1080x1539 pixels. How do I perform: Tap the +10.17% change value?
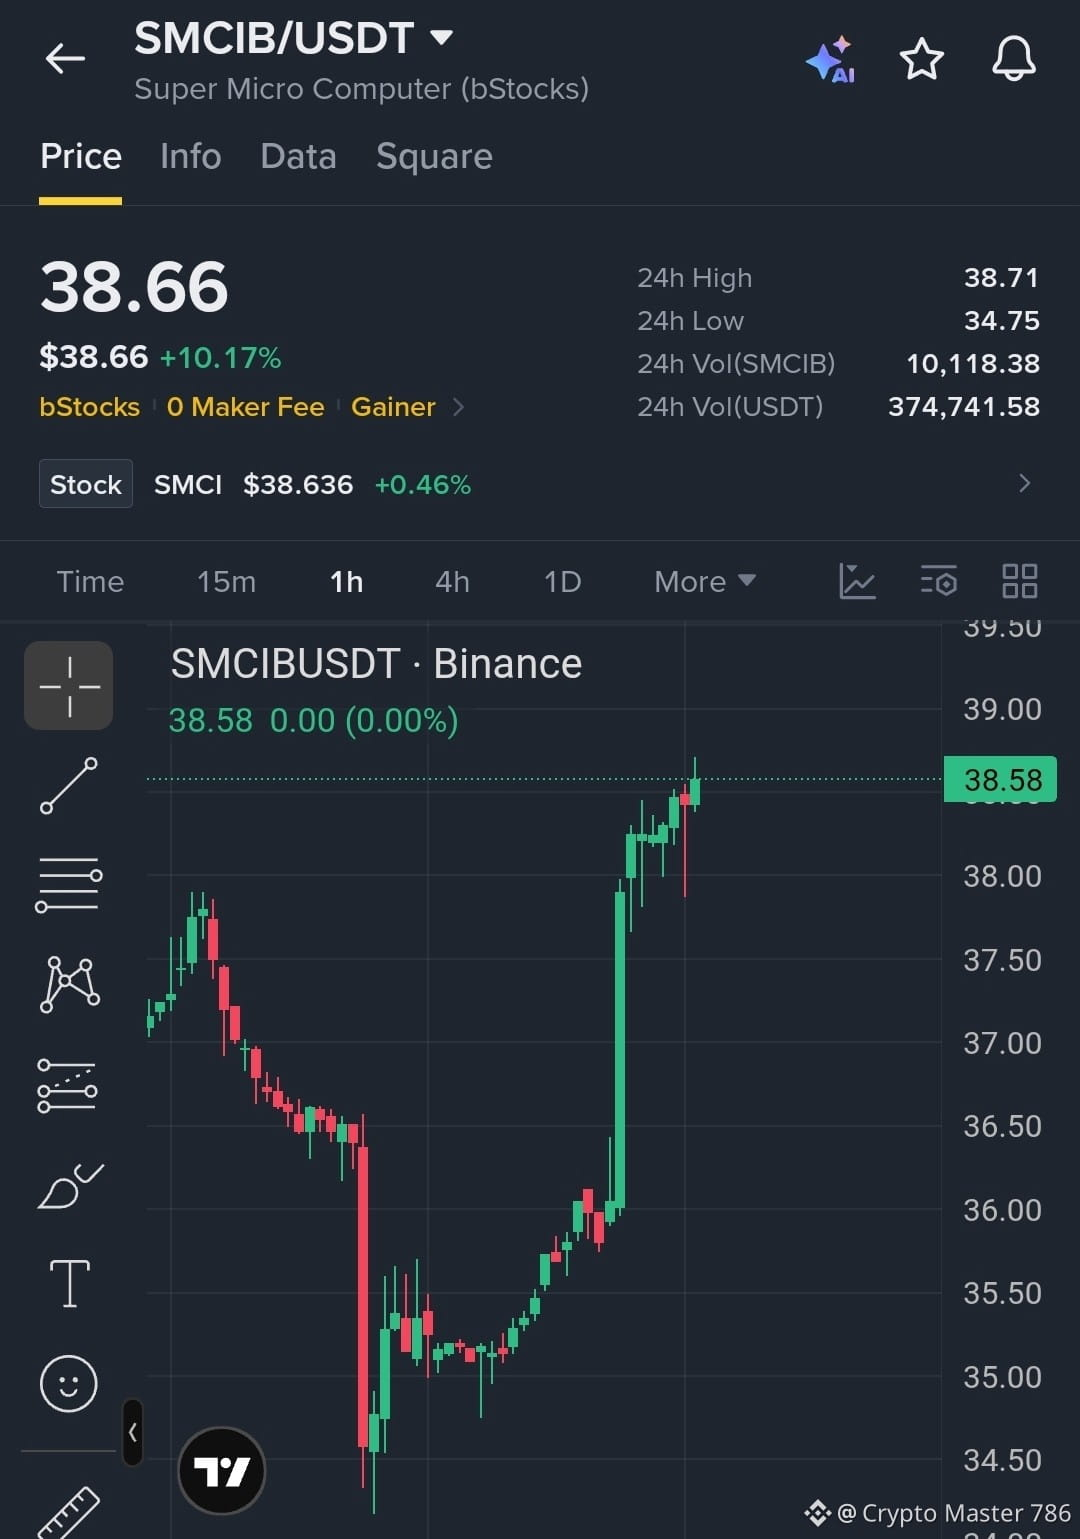coord(220,357)
